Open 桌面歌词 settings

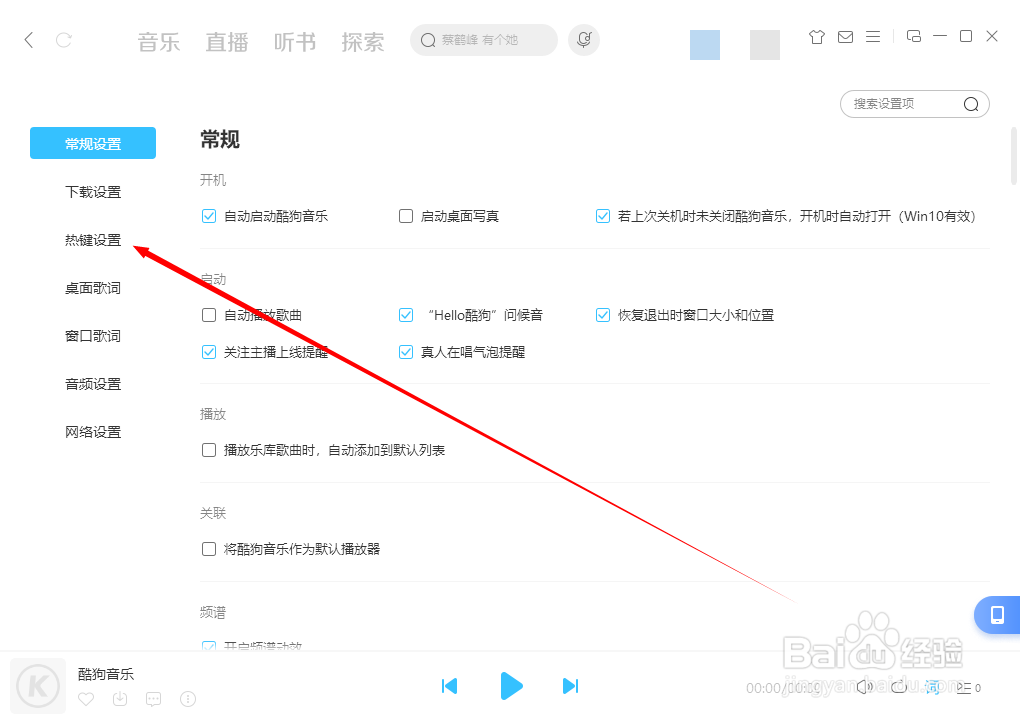[x=93, y=288]
